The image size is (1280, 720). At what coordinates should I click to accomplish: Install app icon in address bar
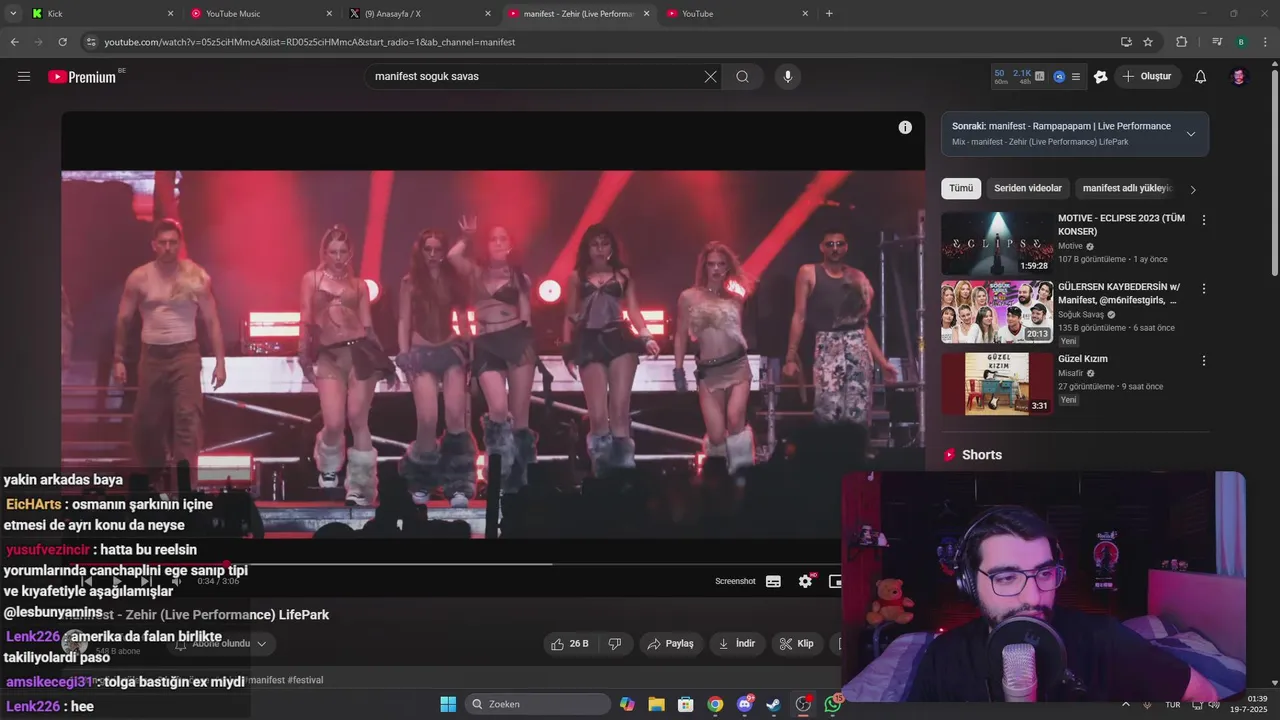[x=1126, y=42]
